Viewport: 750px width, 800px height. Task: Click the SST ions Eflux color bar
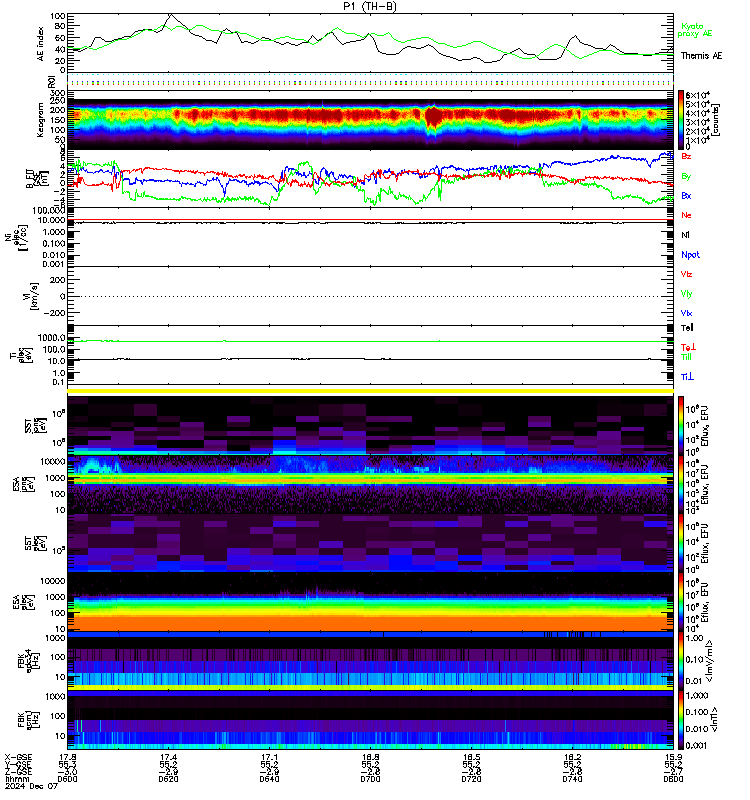click(681, 425)
